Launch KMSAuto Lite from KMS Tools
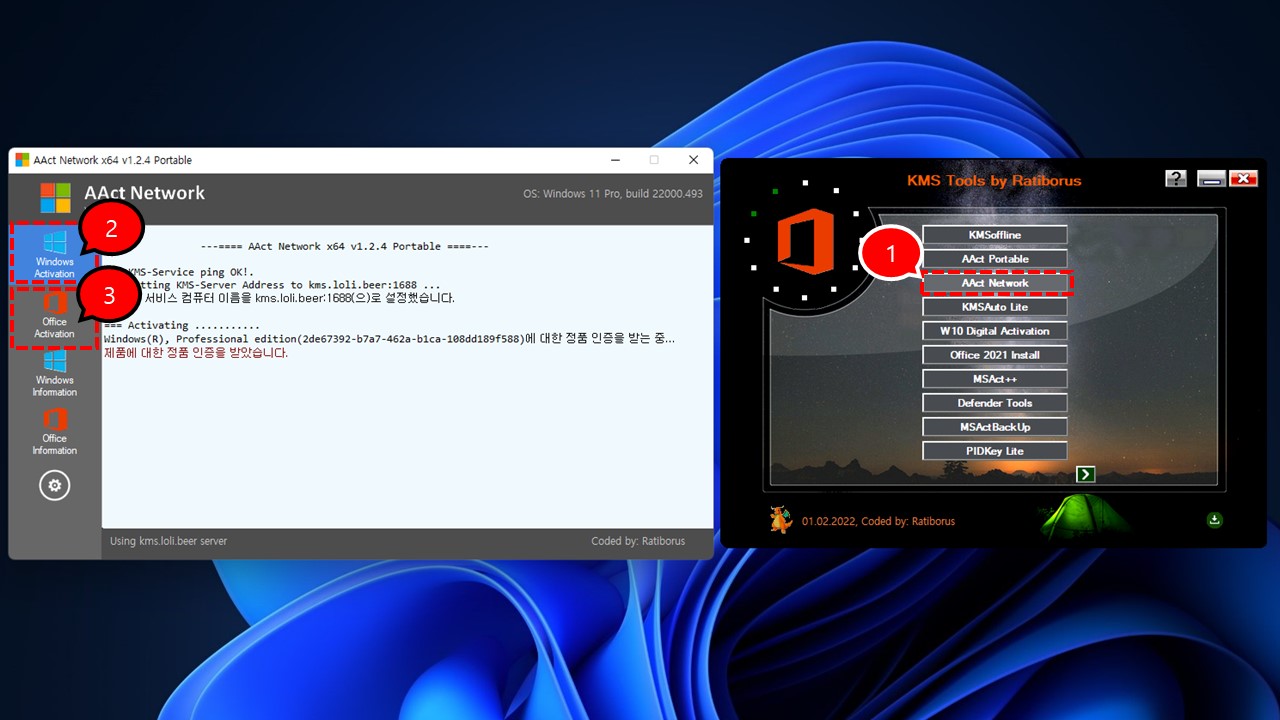 995,307
